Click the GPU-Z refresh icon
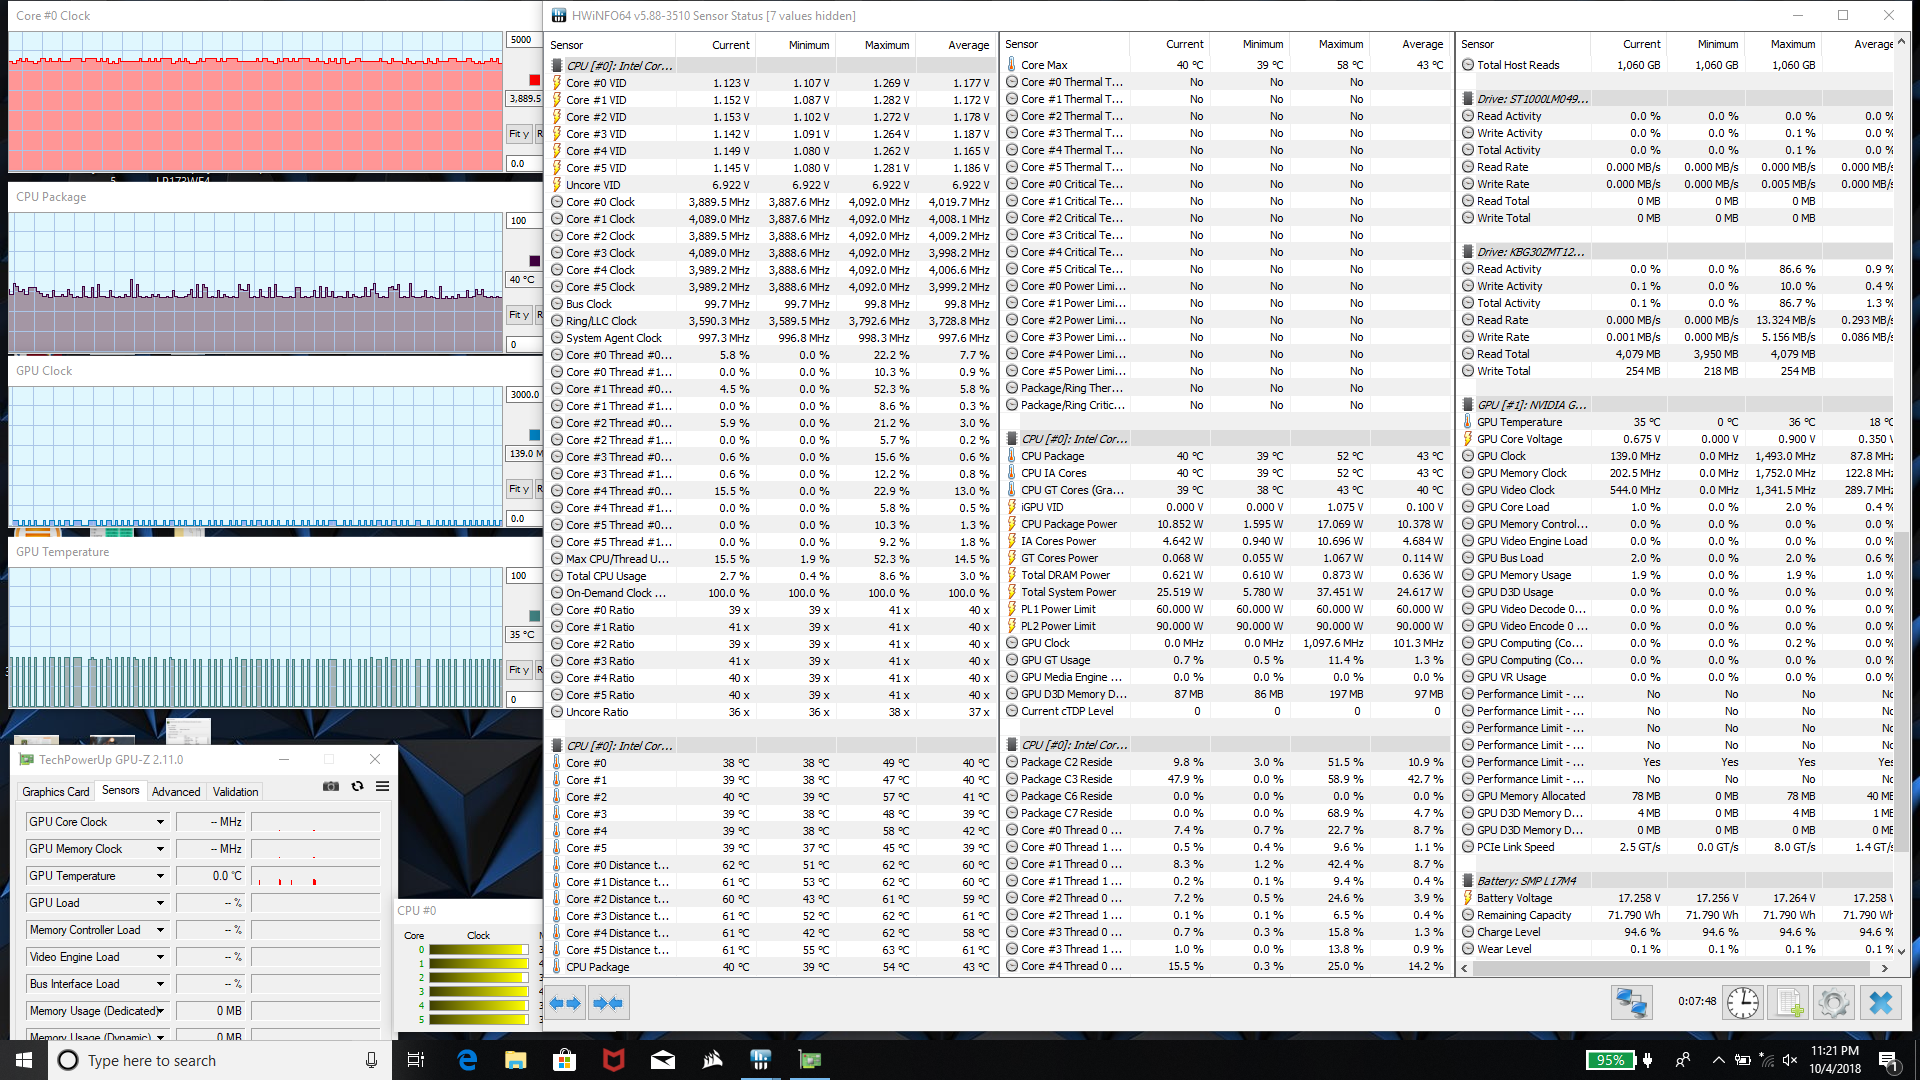 (357, 787)
